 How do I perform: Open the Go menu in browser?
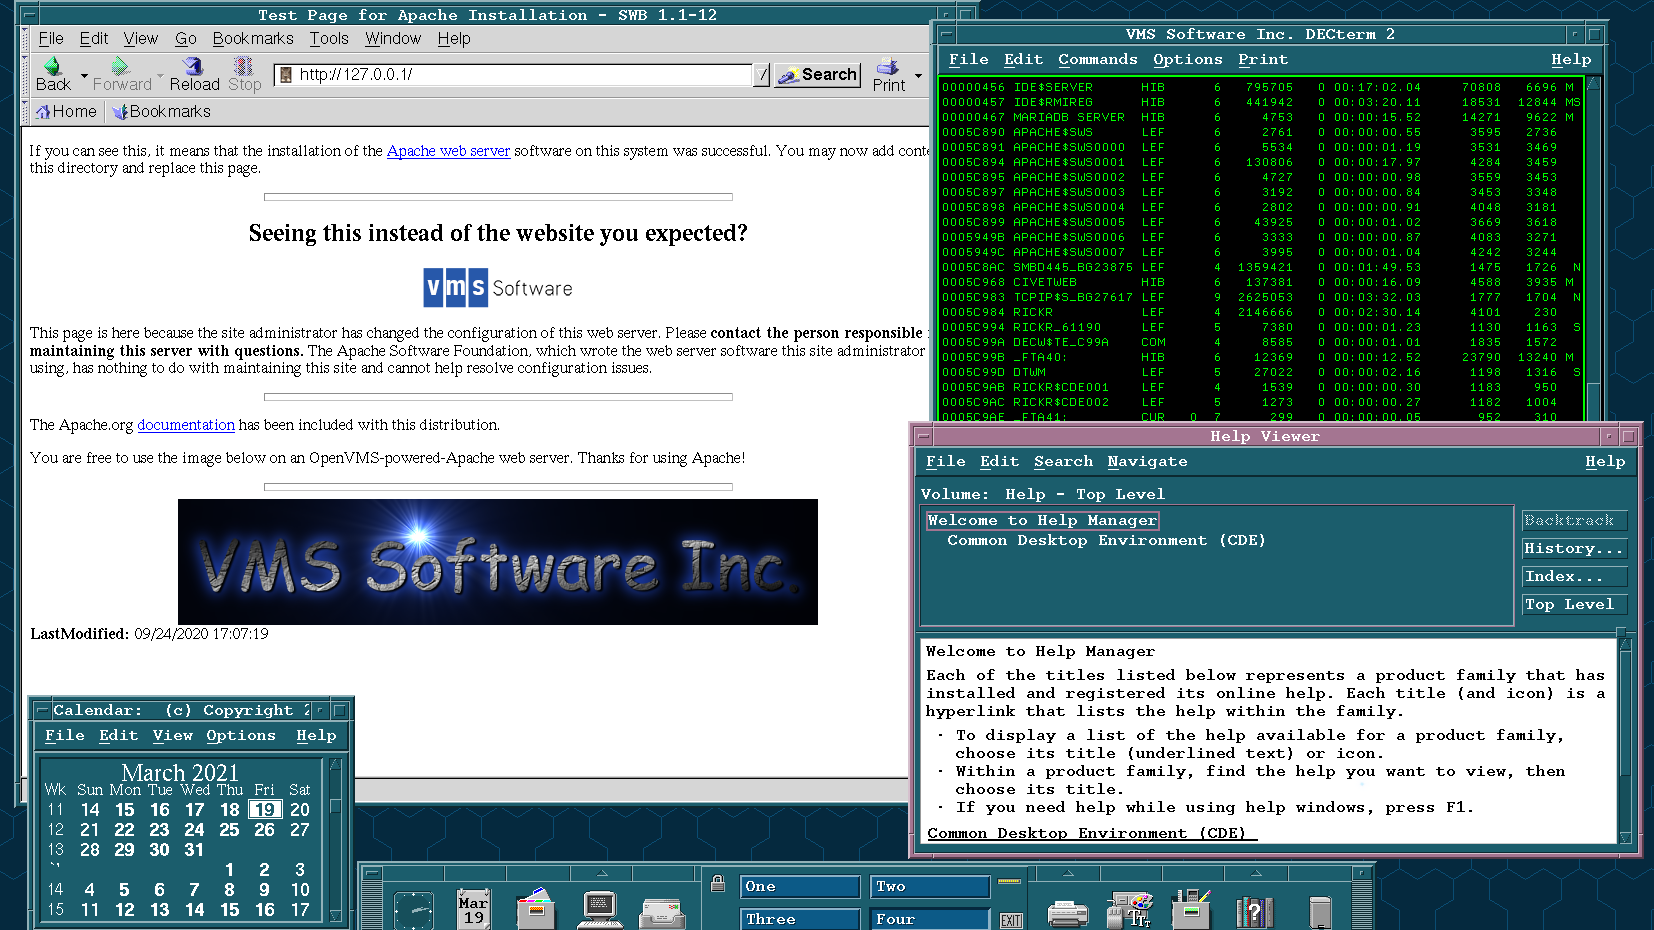point(186,39)
